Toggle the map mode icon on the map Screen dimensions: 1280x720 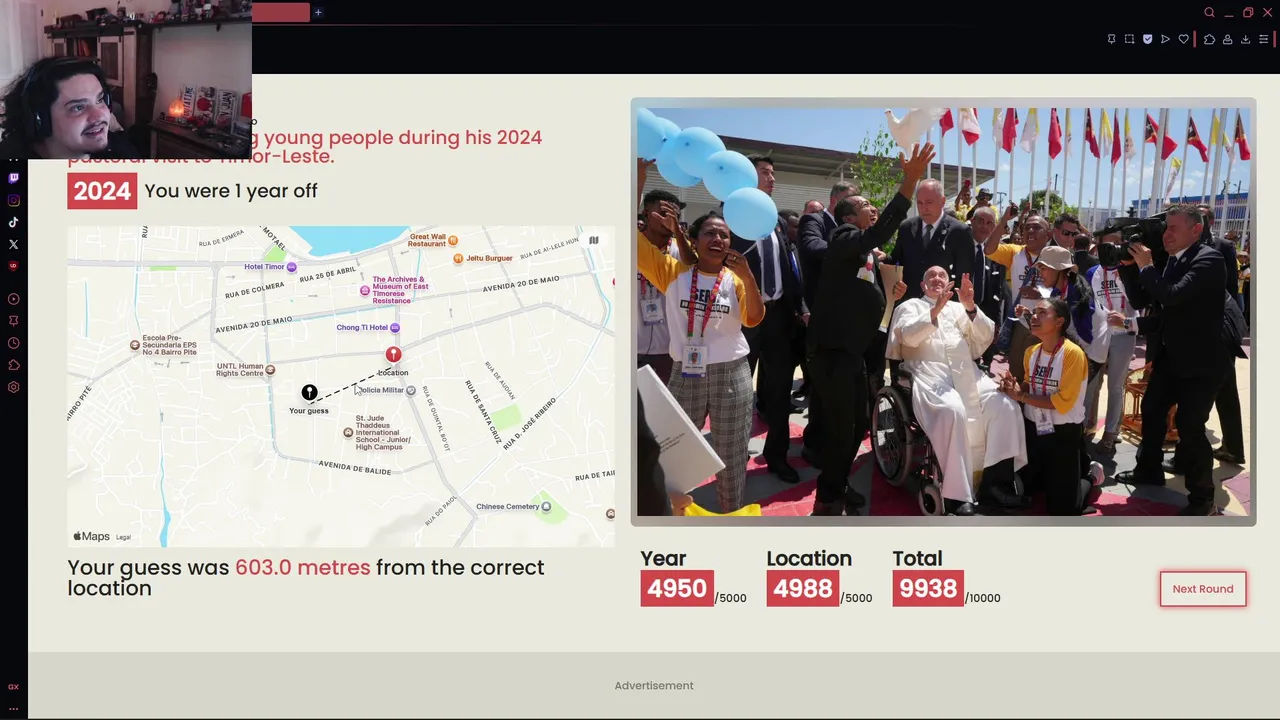point(593,240)
